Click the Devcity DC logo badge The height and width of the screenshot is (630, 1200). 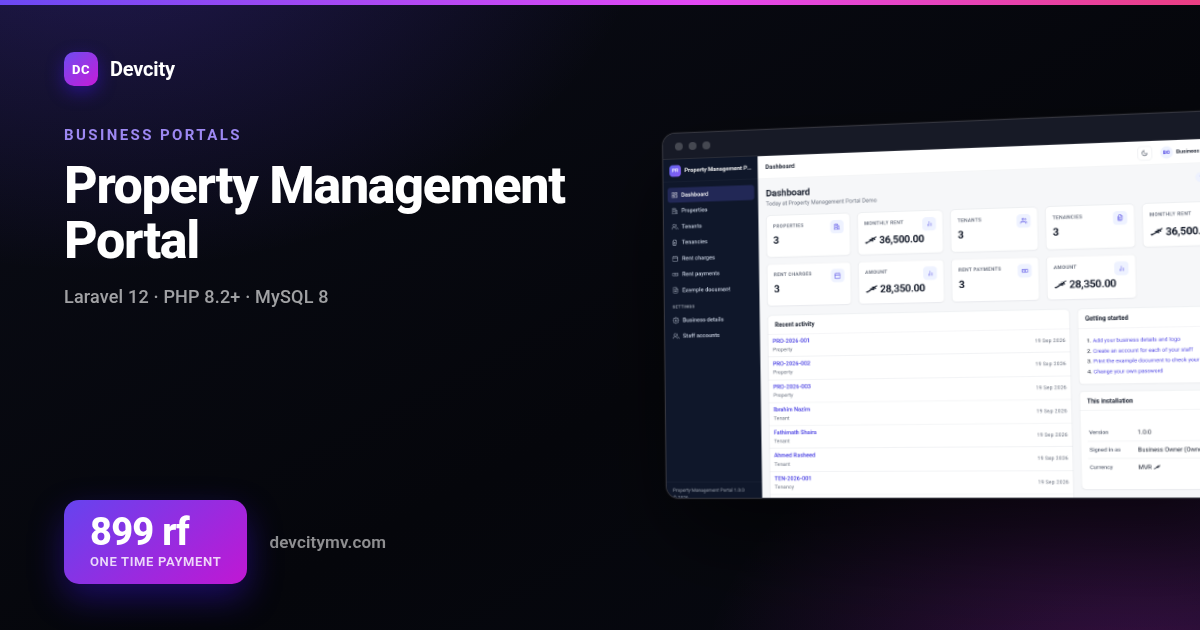click(81, 69)
